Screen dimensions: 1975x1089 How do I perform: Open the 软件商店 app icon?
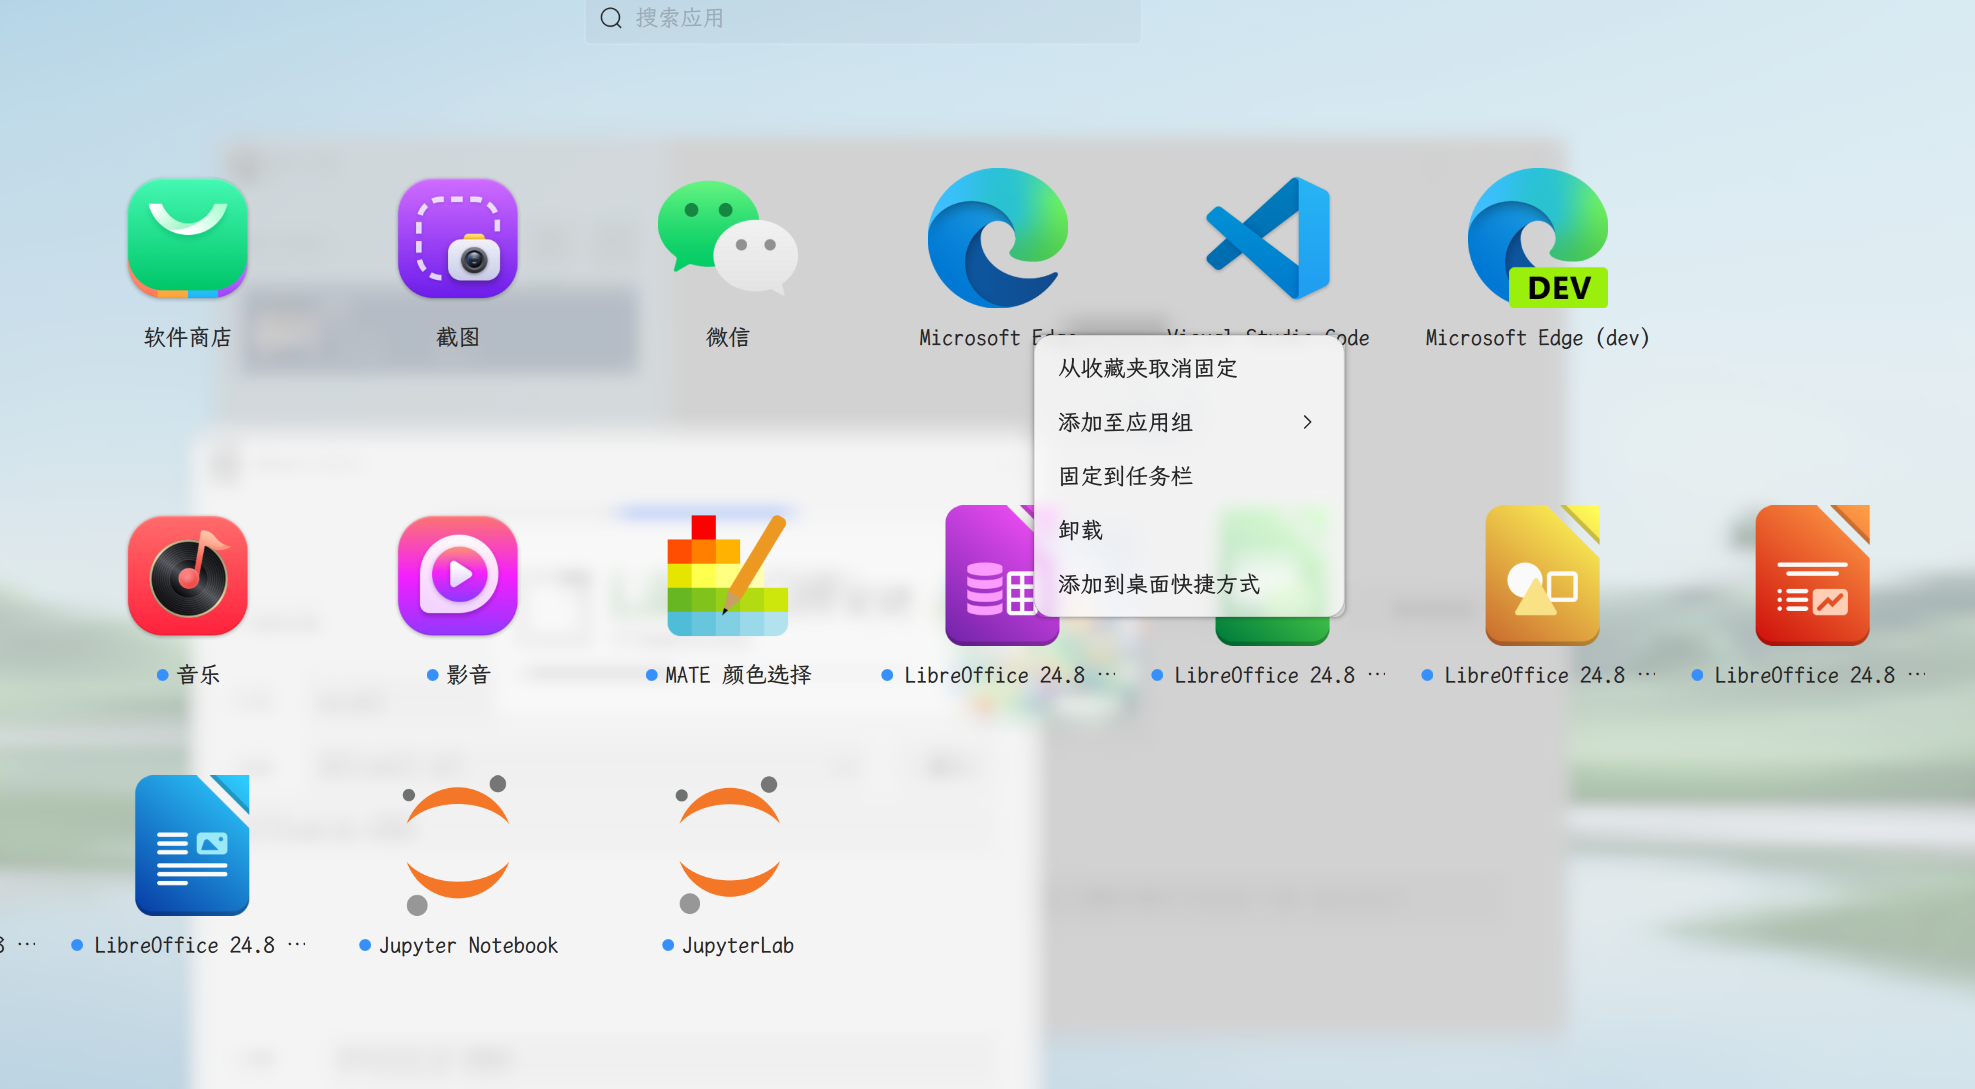[187, 238]
